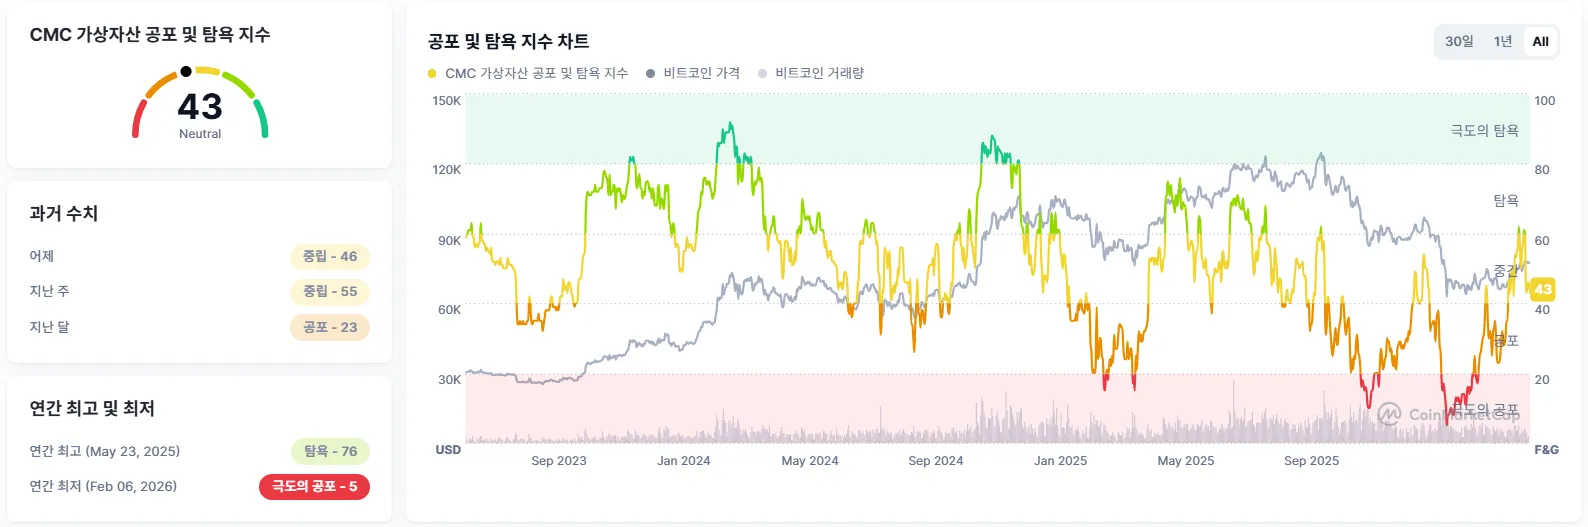Click the Jan 2025 x-axis label
This screenshot has width=1588, height=527.
click(1060, 461)
